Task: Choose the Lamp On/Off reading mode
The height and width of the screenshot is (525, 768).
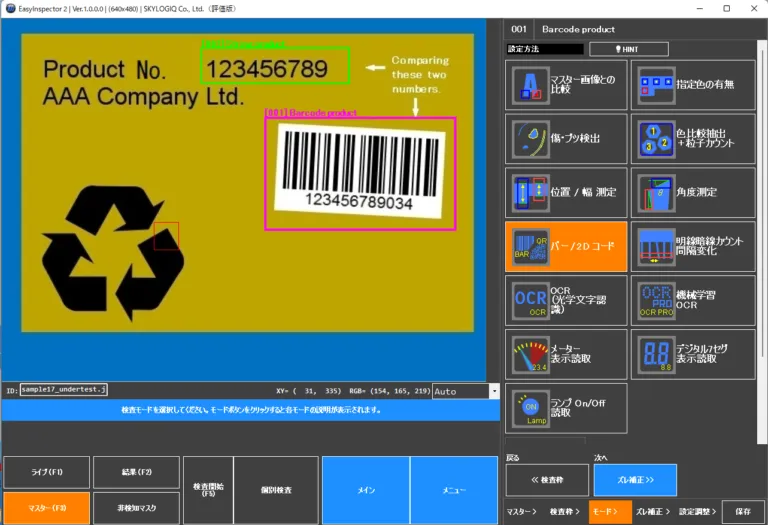Action: click(x=566, y=408)
